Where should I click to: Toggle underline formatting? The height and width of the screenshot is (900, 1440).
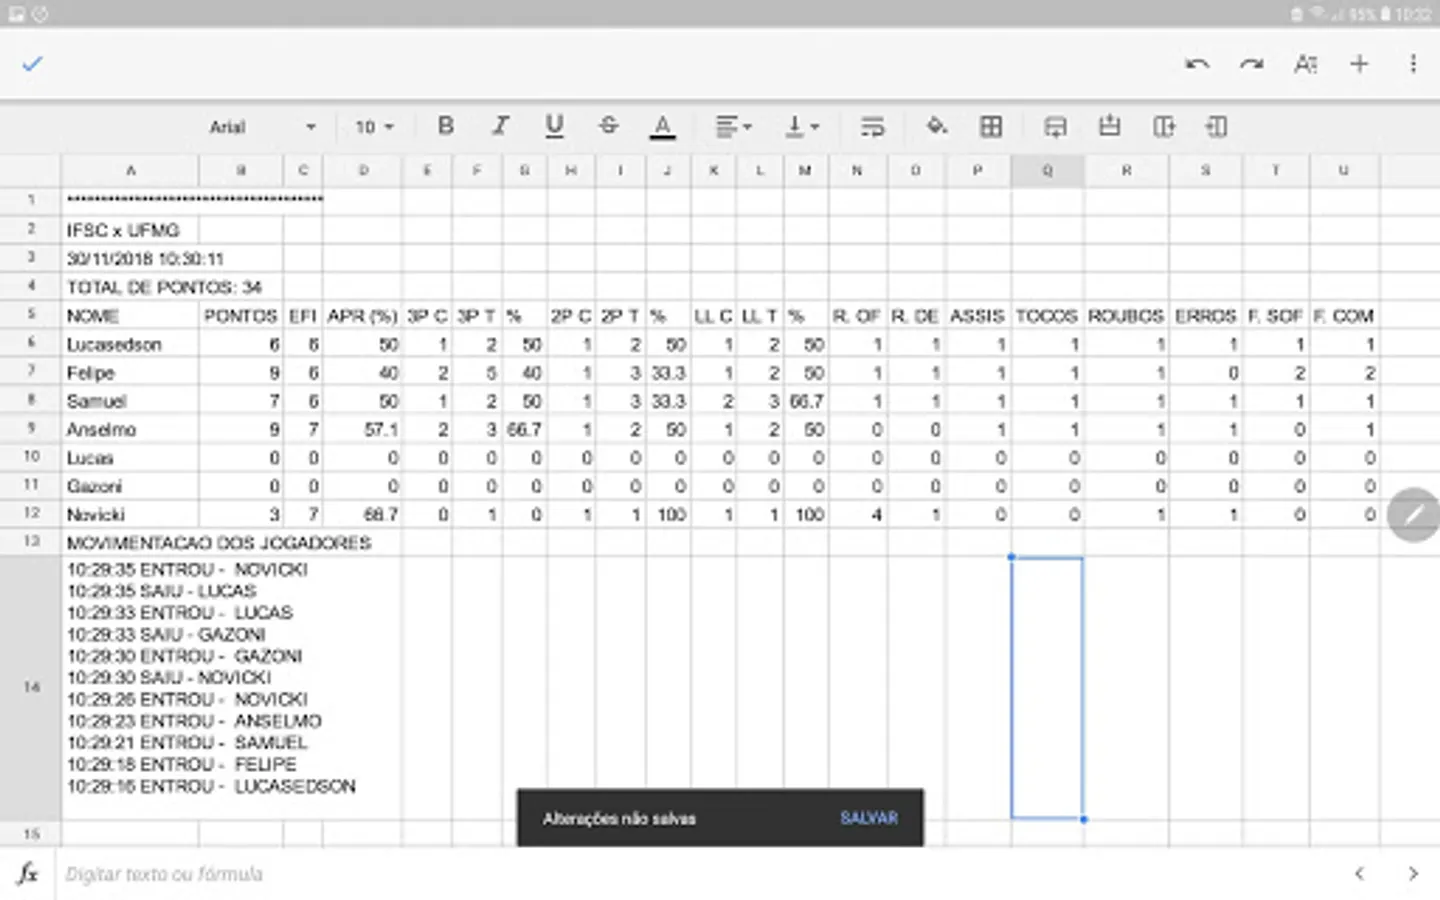pyautogui.click(x=554, y=126)
